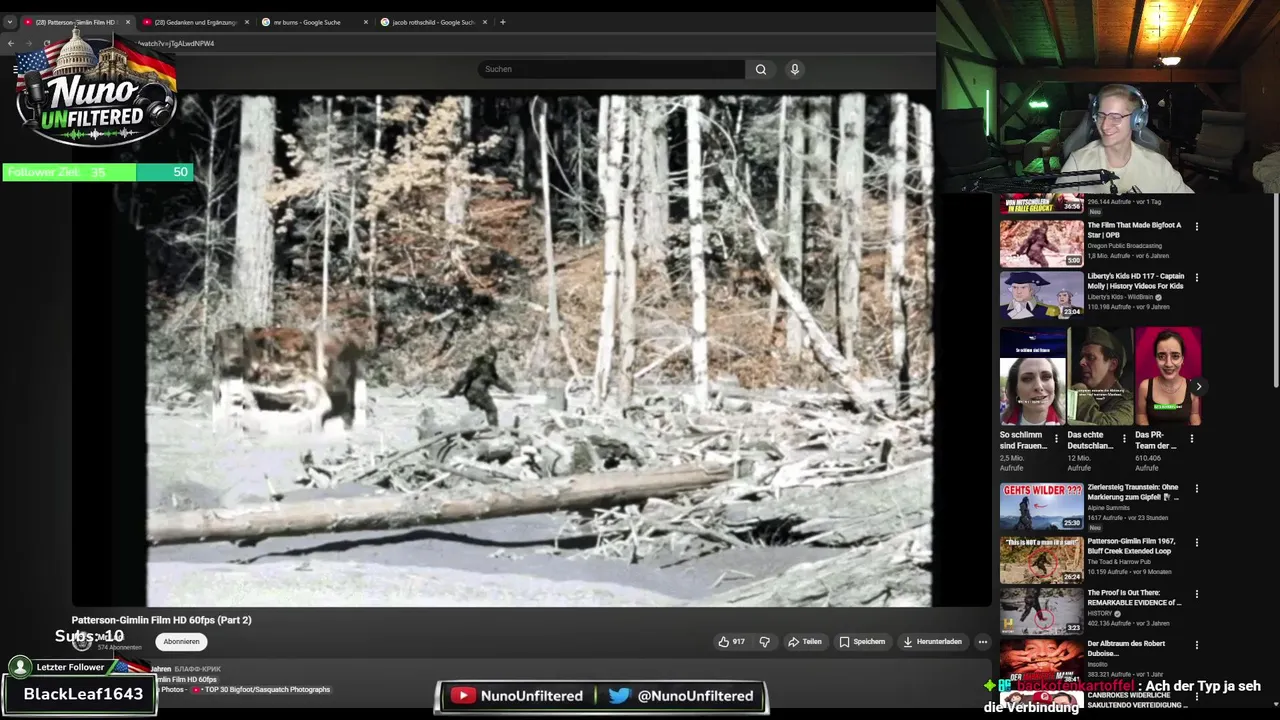
Task: Activate voice search microphone icon
Action: (x=795, y=69)
